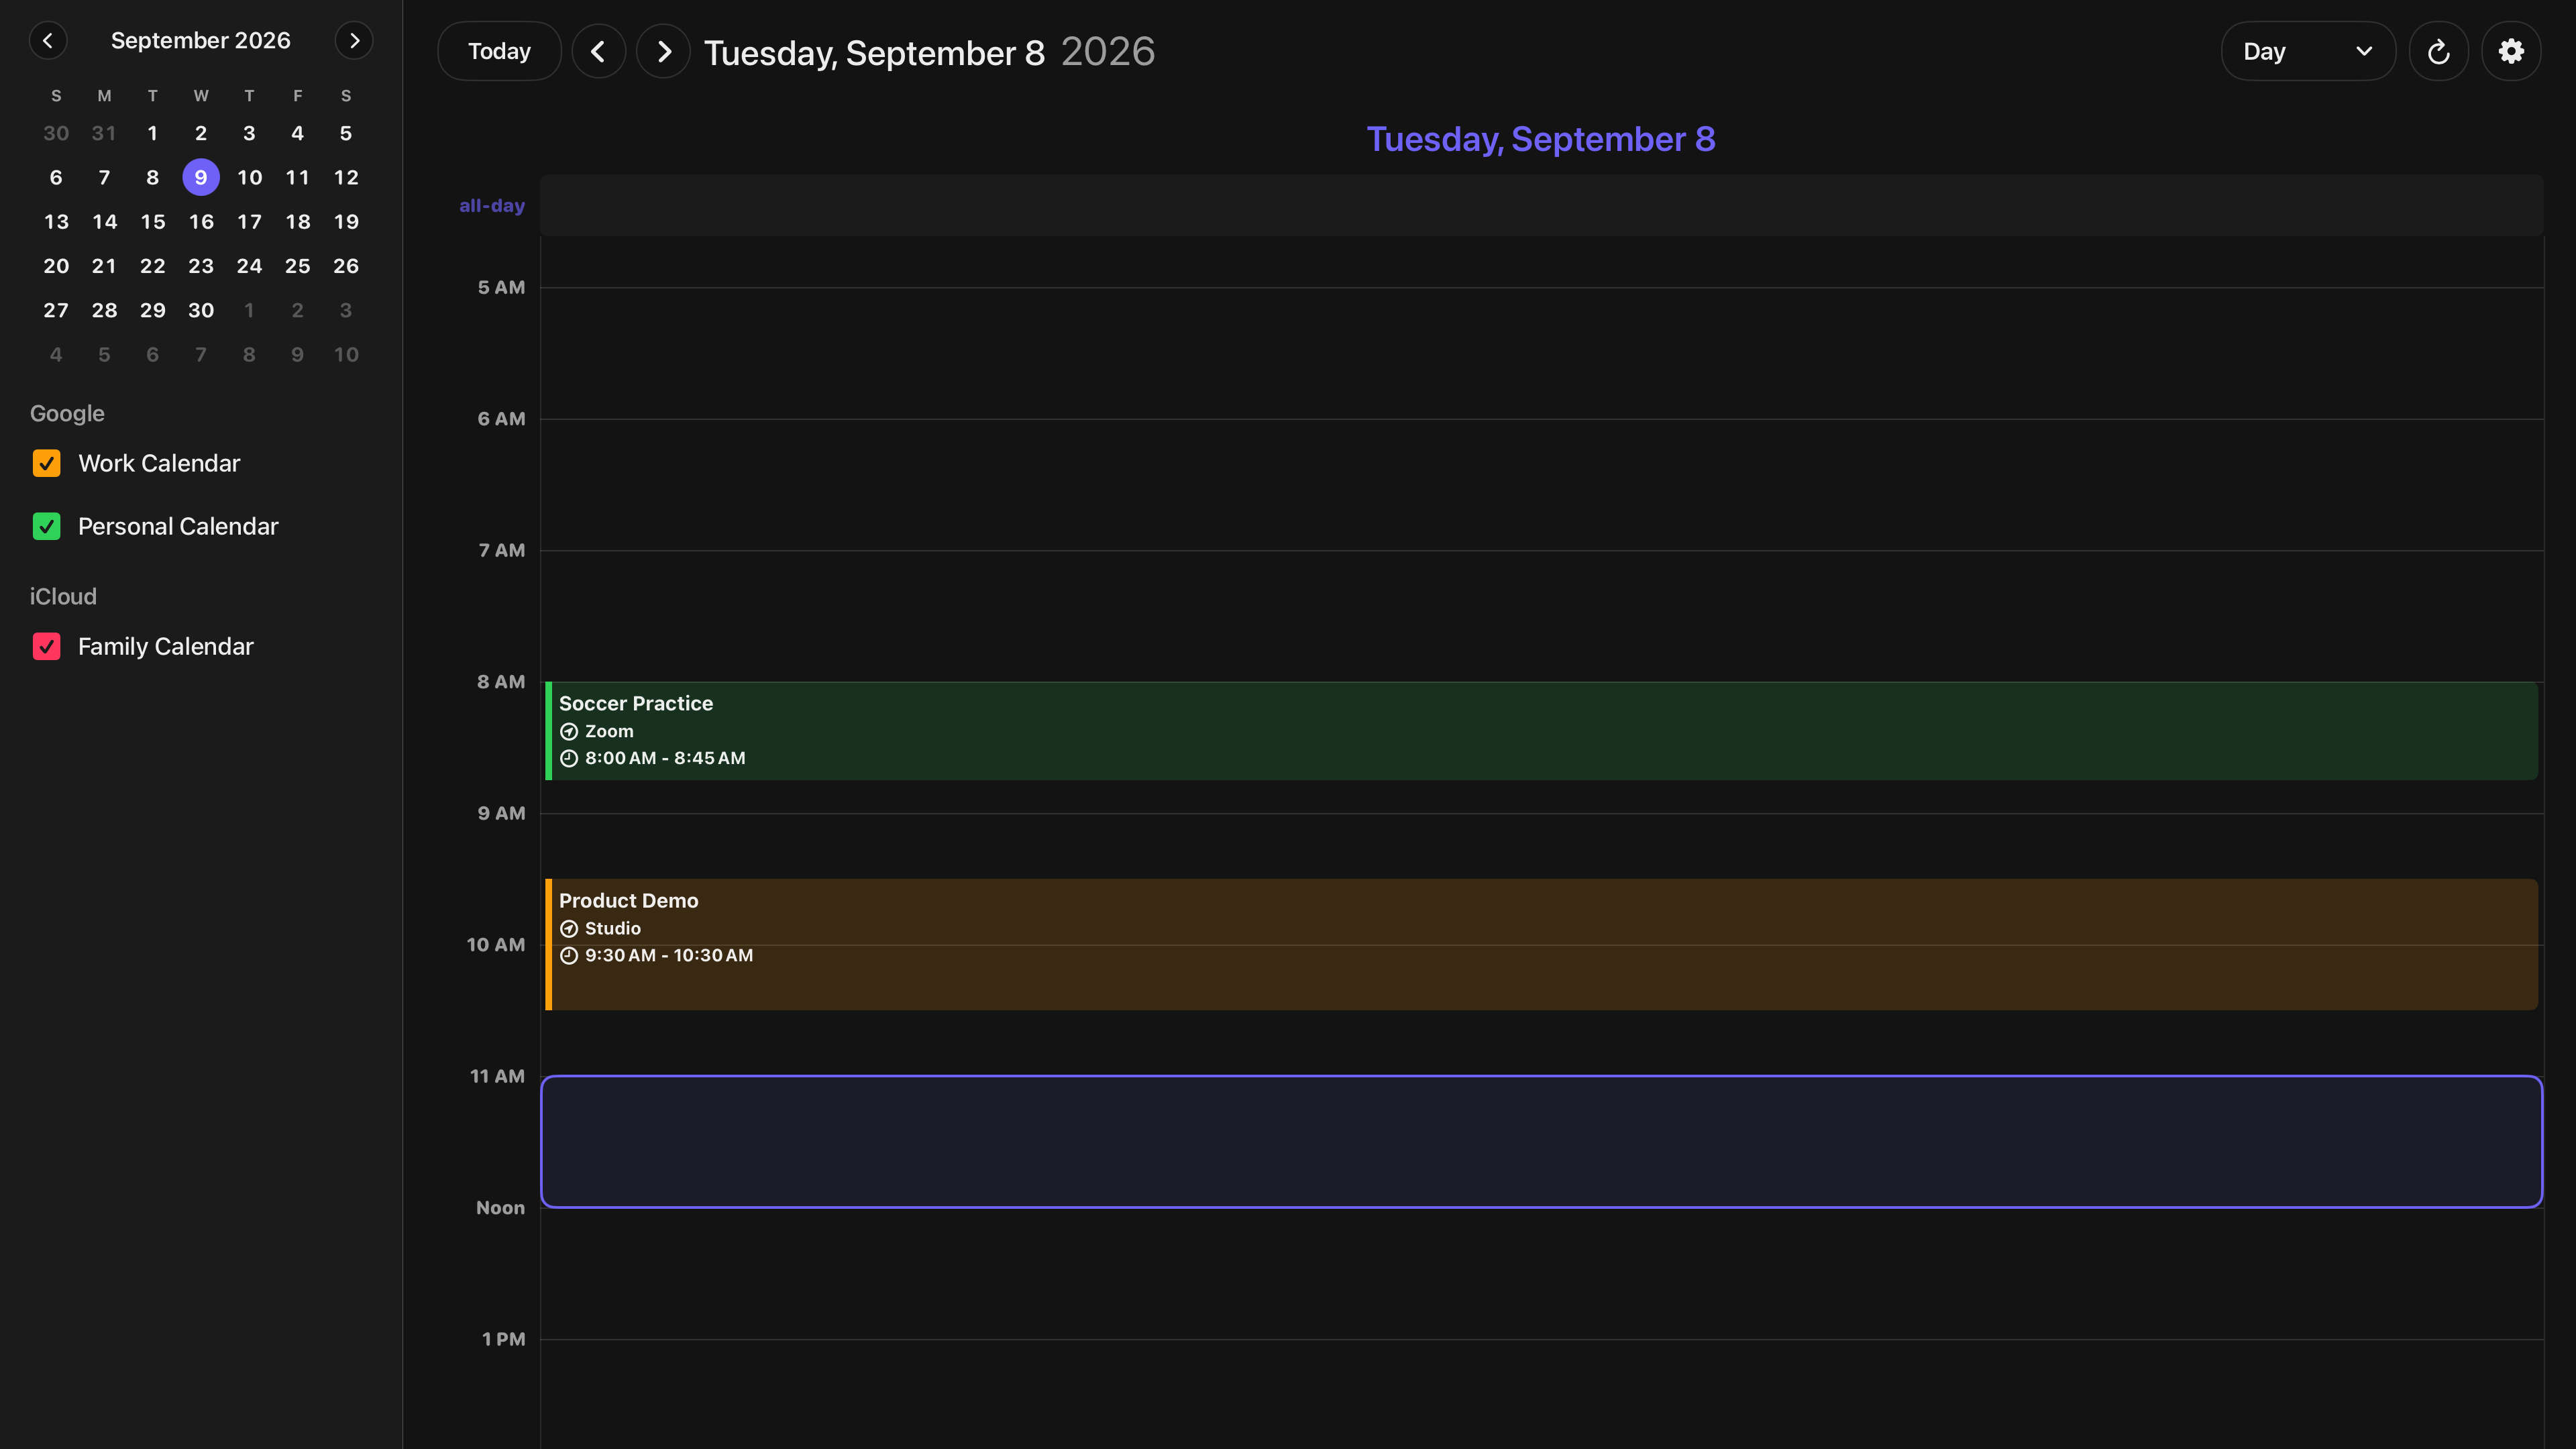2576x1449 pixels.
Task: Toggle the Family Calendar checkbox
Action: click(x=47, y=646)
